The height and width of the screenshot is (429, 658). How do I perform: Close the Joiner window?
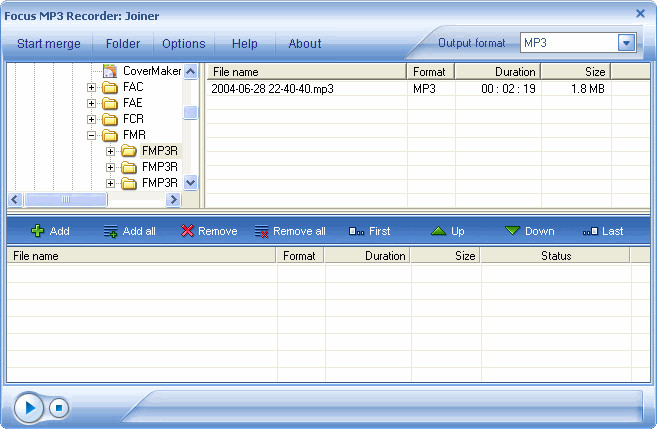coord(640,13)
